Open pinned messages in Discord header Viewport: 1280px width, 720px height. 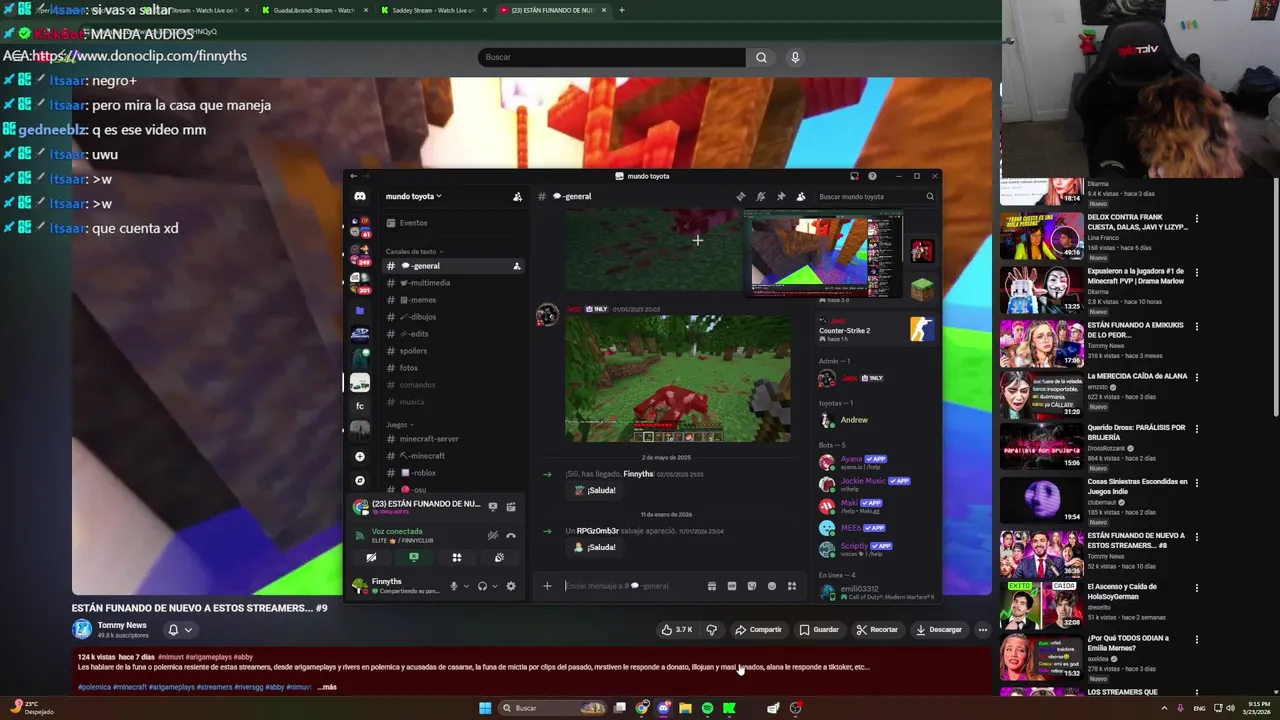point(781,197)
